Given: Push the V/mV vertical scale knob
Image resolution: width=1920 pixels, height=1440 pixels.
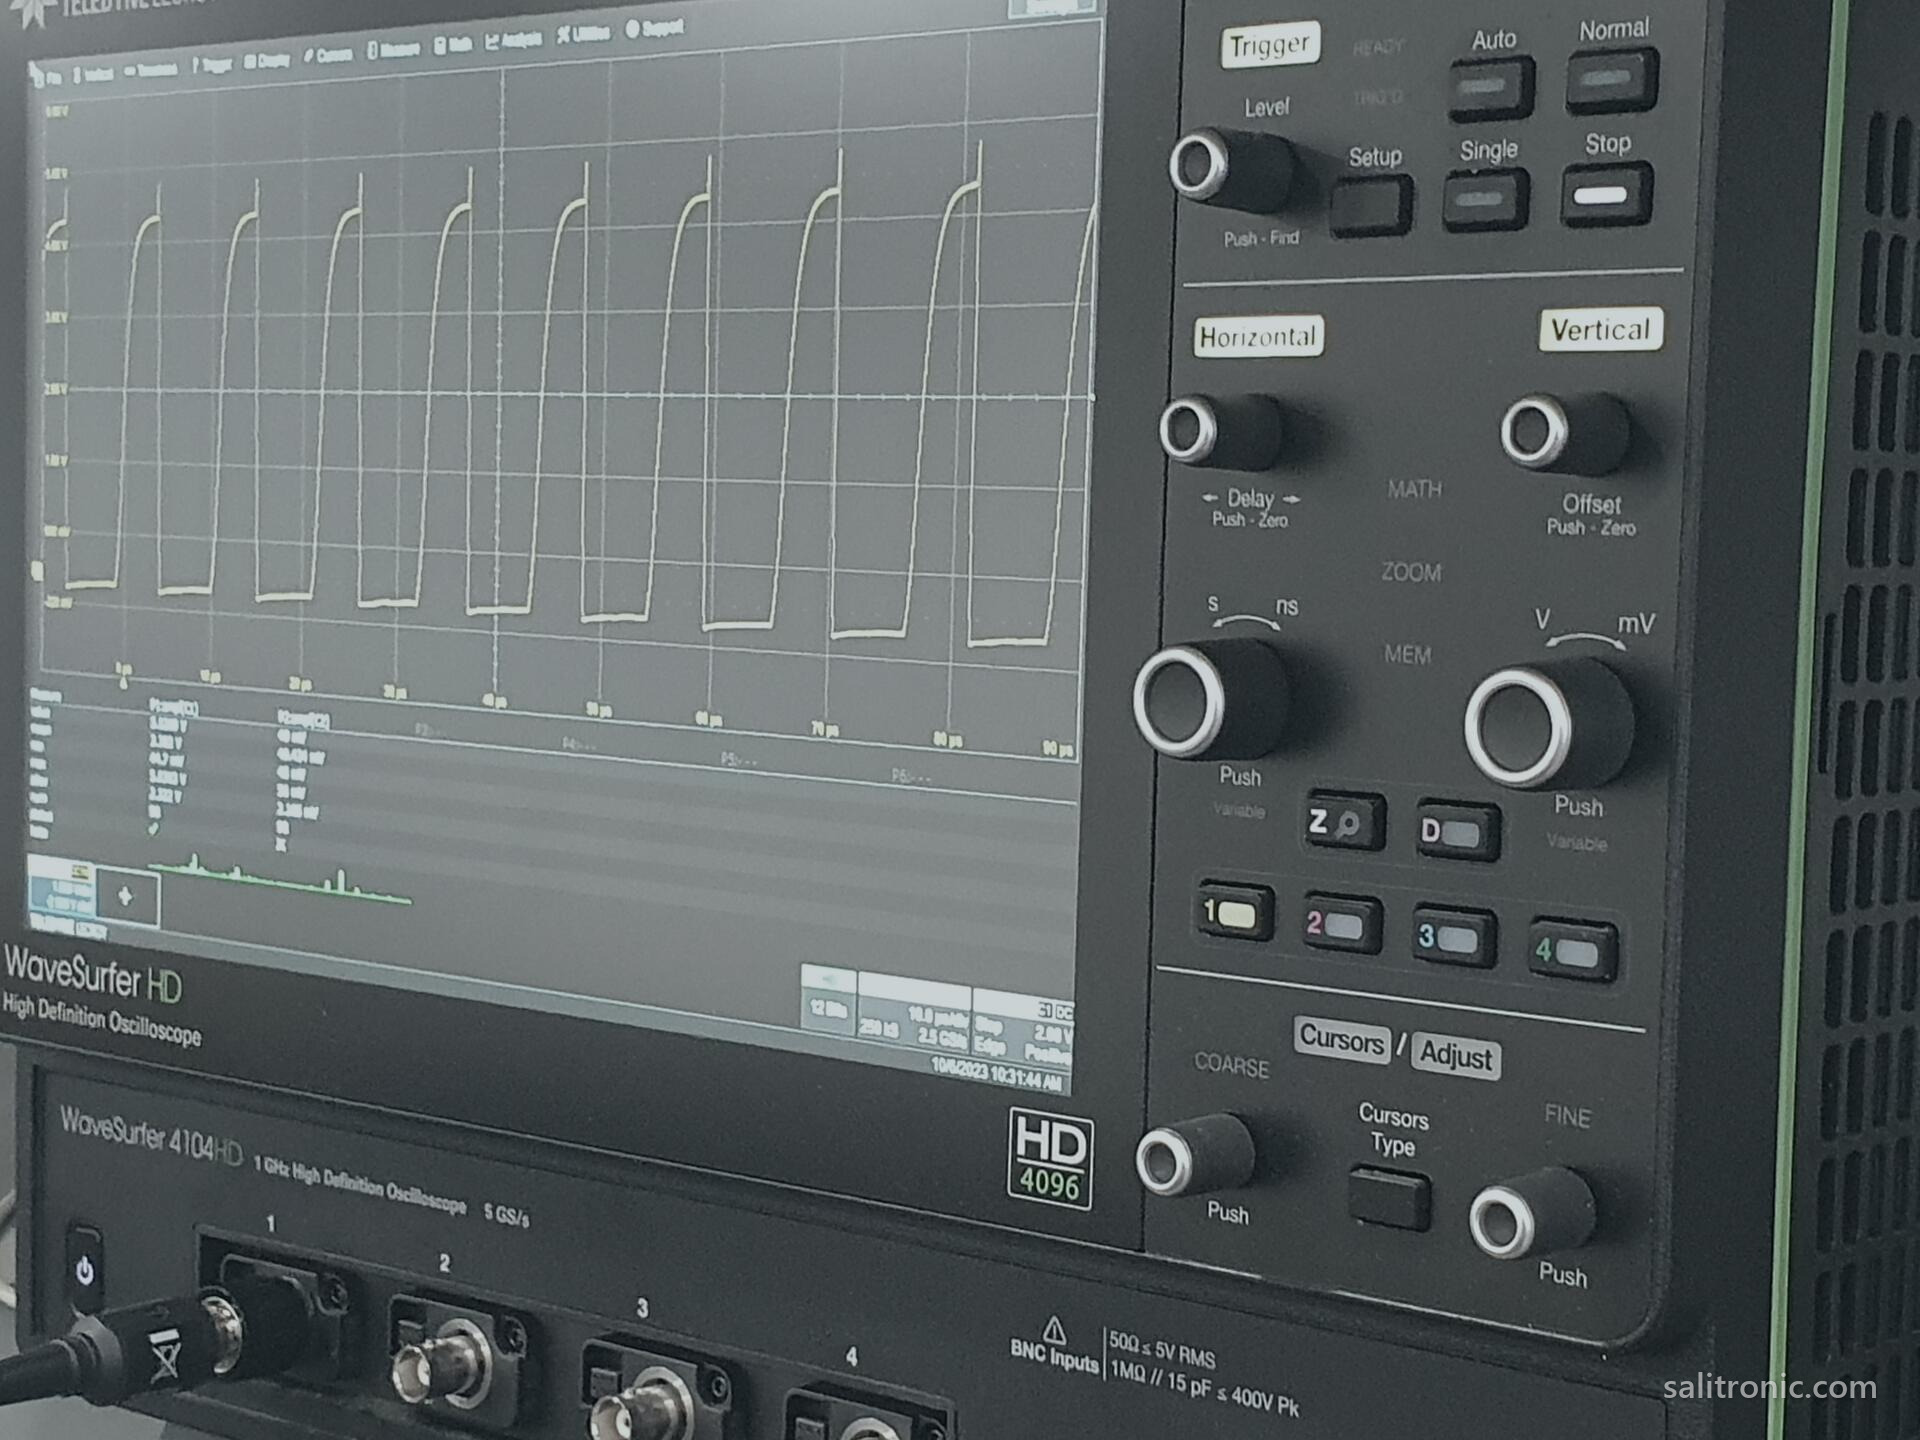Looking at the screenshot, I should click(1549, 724).
